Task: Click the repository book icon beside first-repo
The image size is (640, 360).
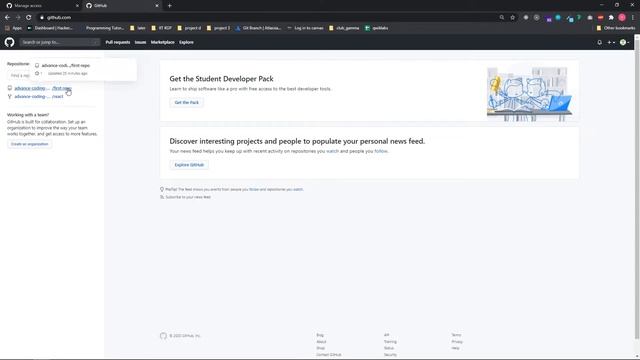Action: click(10, 88)
